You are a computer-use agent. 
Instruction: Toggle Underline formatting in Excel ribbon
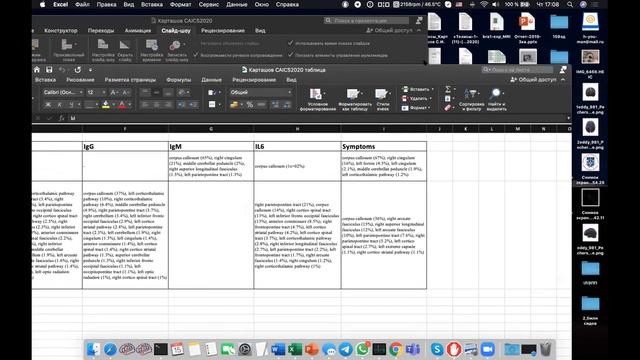click(x=71, y=105)
